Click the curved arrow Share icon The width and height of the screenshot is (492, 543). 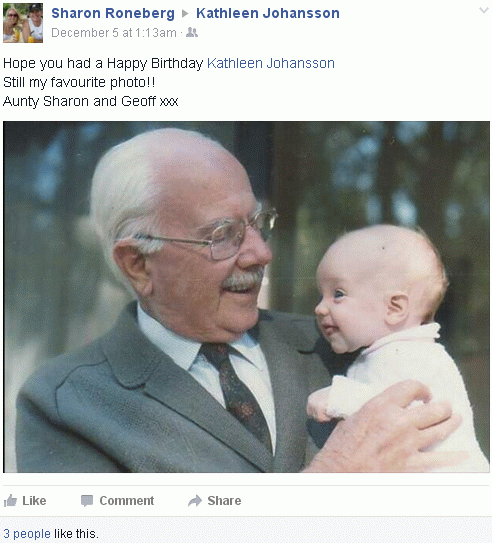195,501
